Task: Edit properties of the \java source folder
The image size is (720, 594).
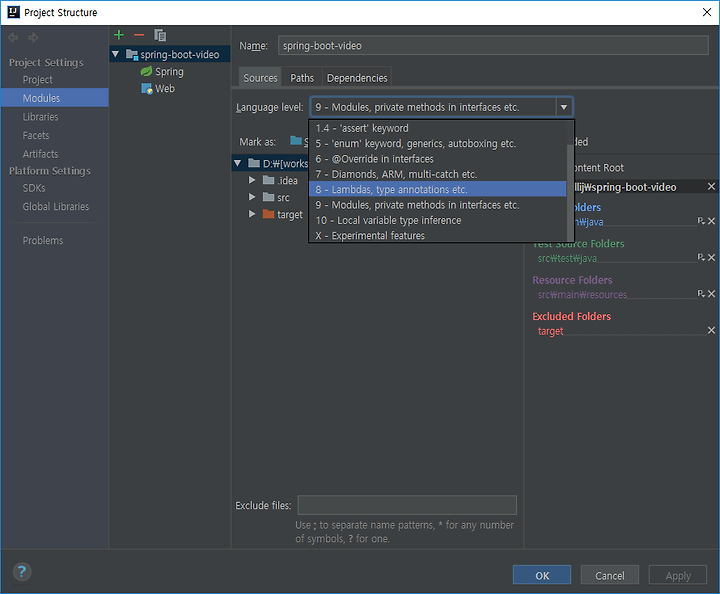Action: pyautogui.click(x=701, y=221)
